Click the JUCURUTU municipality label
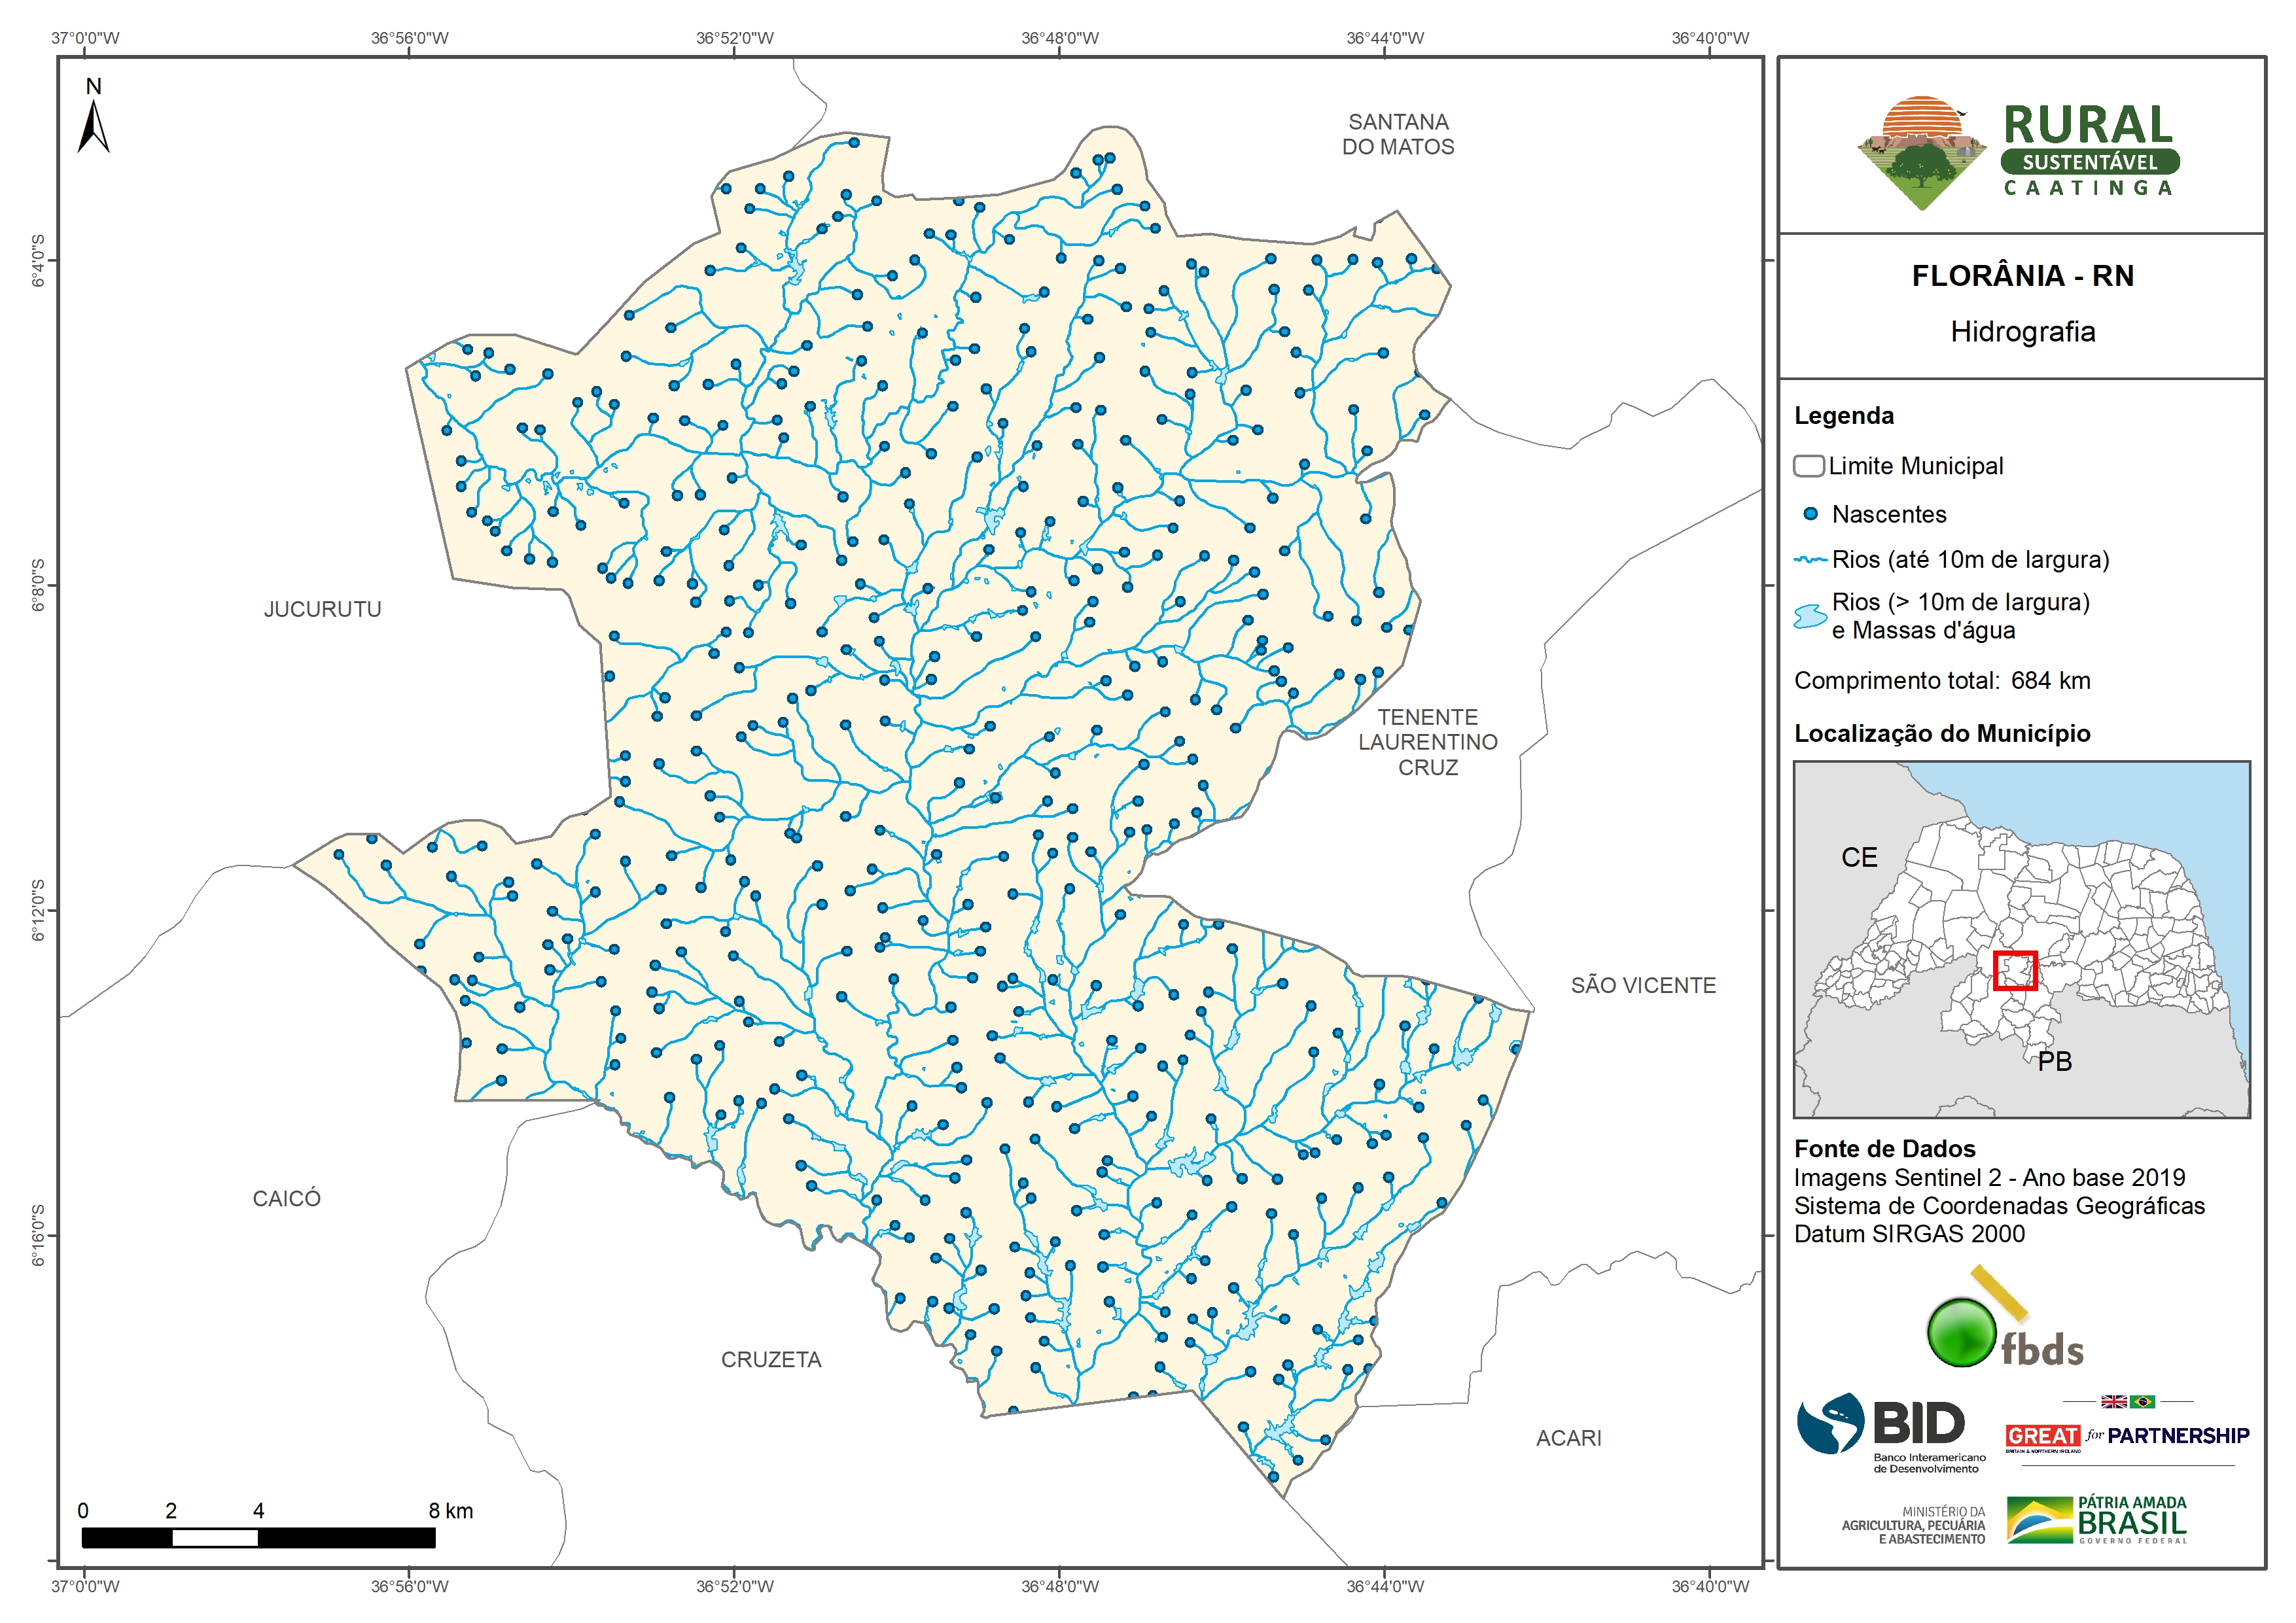Viewport: 2296px width, 1623px height. point(322,609)
